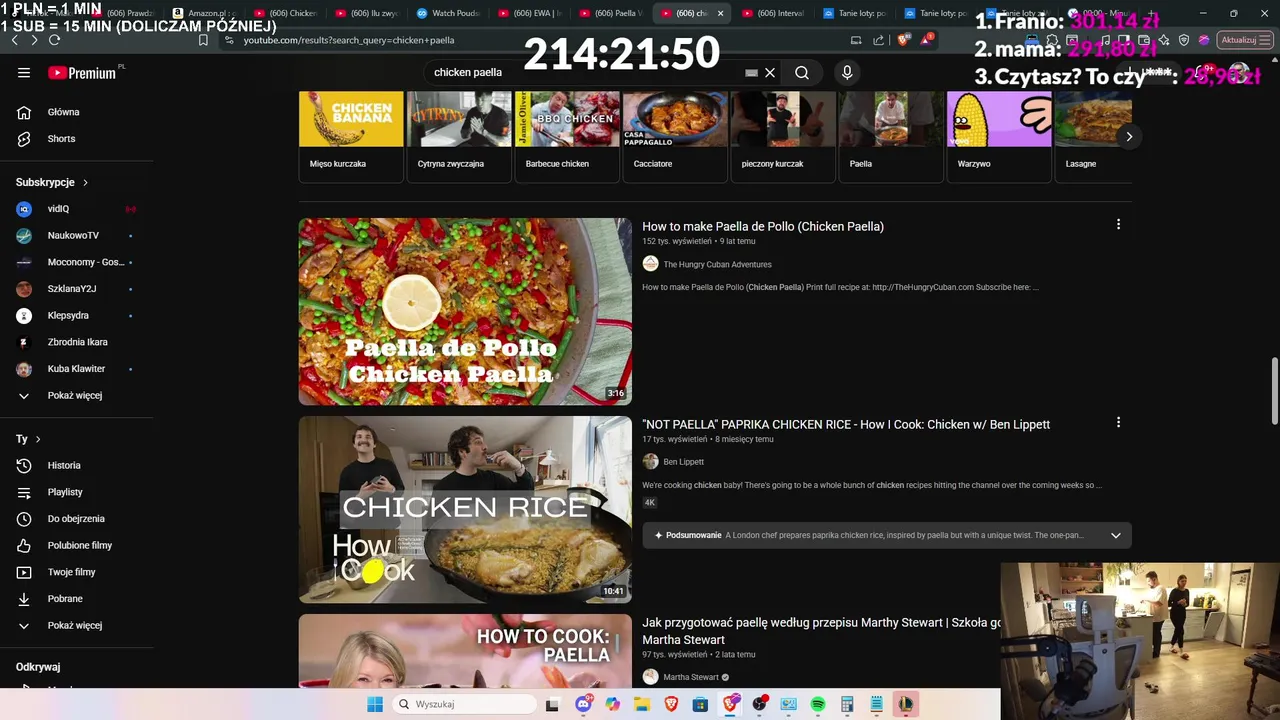Open 'How to make Paella de Pollo' title
The image size is (1280, 720).
(x=763, y=227)
